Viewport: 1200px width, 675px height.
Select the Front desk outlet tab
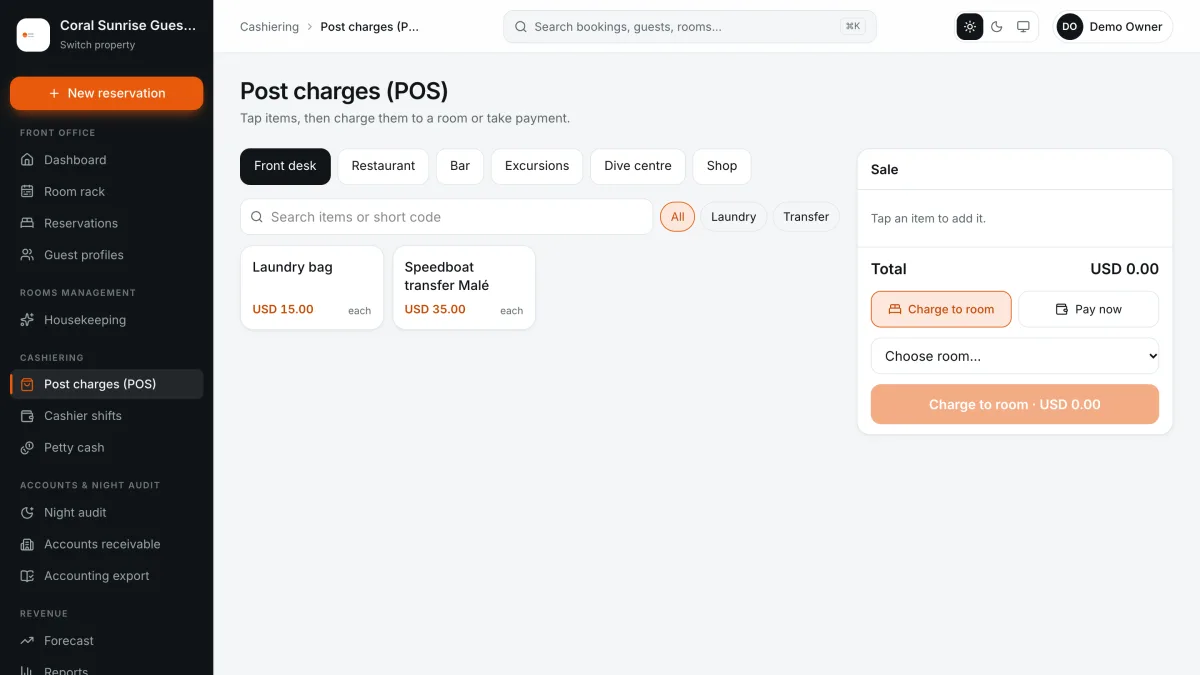pyautogui.click(x=285, y=166)
